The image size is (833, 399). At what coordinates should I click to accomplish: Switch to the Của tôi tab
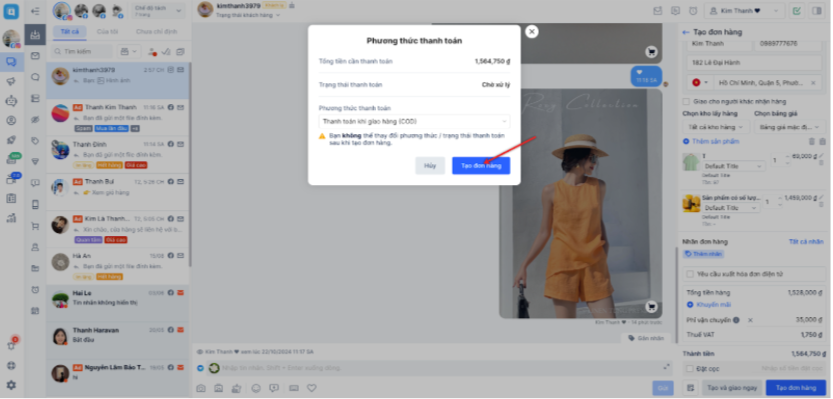(107, 32)
